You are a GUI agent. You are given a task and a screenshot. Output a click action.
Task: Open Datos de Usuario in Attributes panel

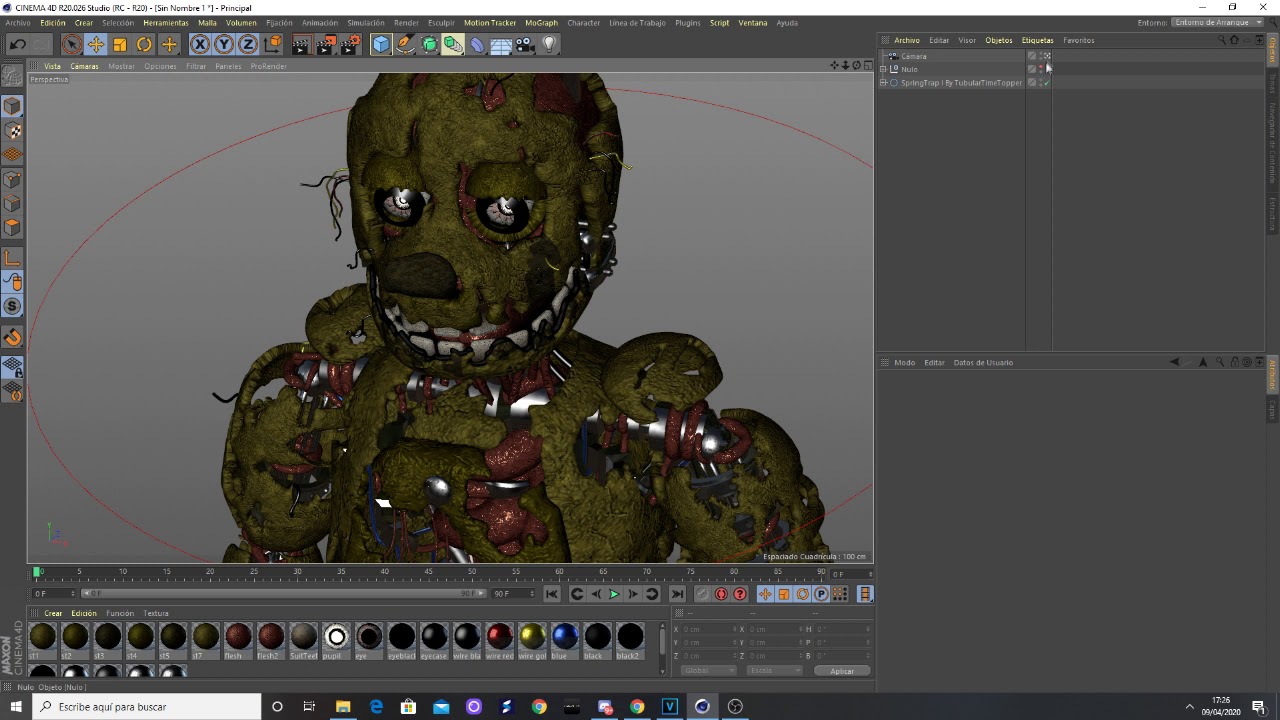(983, 362)
